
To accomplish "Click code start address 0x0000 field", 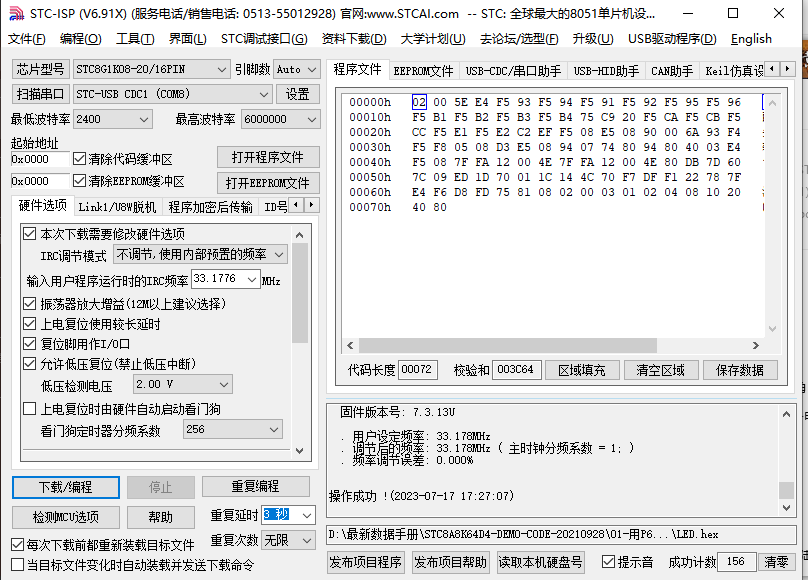I will (40, 159).
